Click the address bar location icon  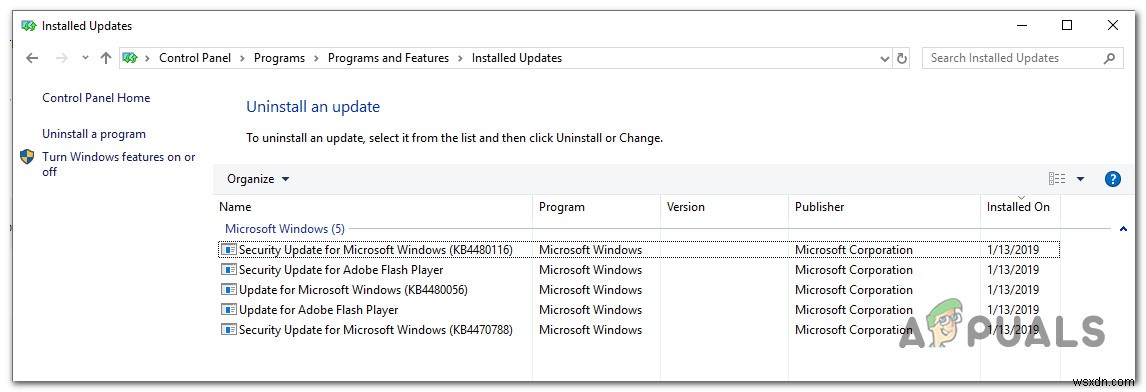tap(130, 58)
